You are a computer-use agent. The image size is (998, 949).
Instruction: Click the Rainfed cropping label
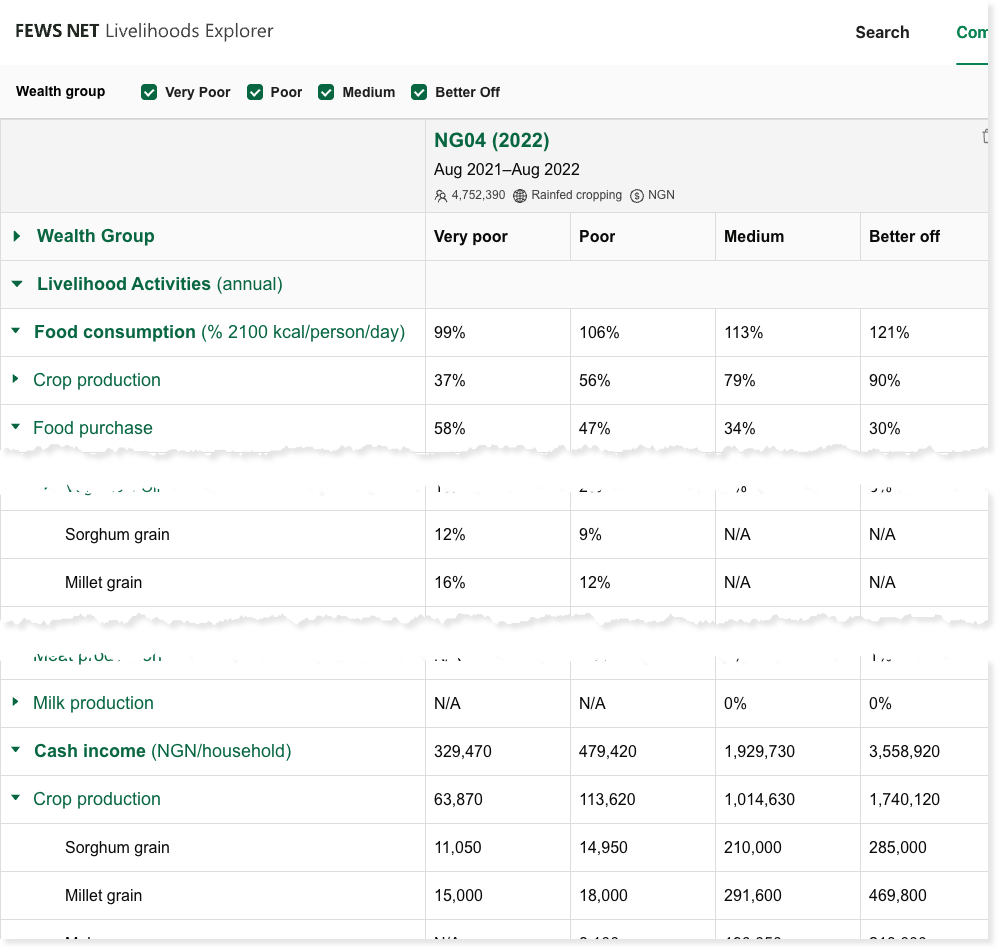577,195
